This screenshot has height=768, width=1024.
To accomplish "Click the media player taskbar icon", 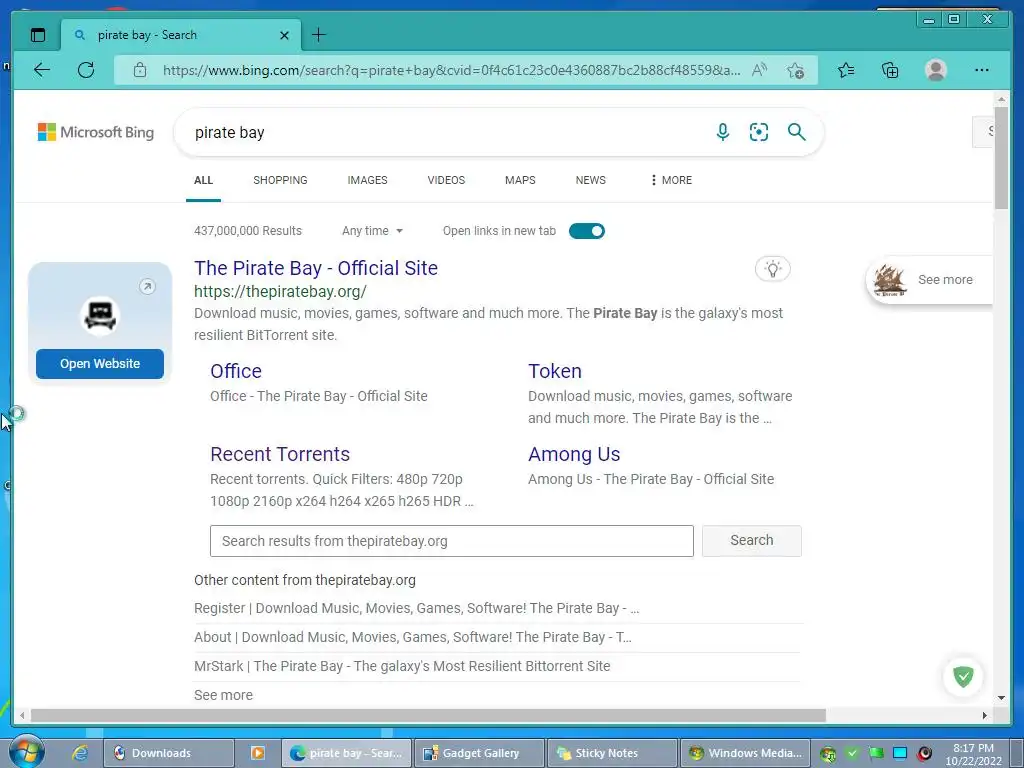I will coord(258,753).
